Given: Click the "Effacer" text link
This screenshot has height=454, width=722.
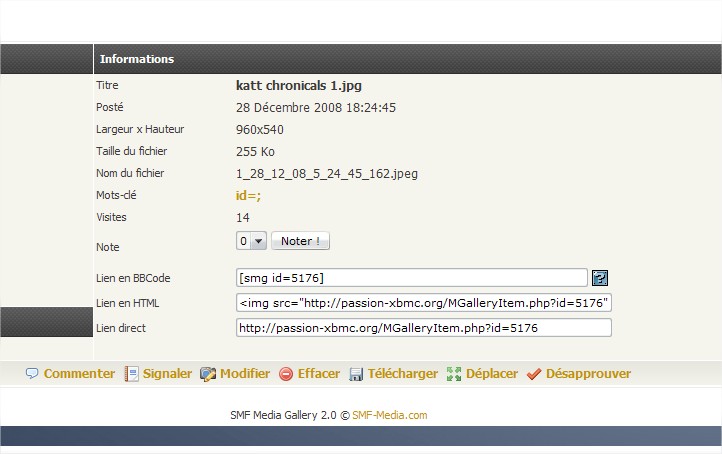Looking at the screenshot, I should [319, 374].
